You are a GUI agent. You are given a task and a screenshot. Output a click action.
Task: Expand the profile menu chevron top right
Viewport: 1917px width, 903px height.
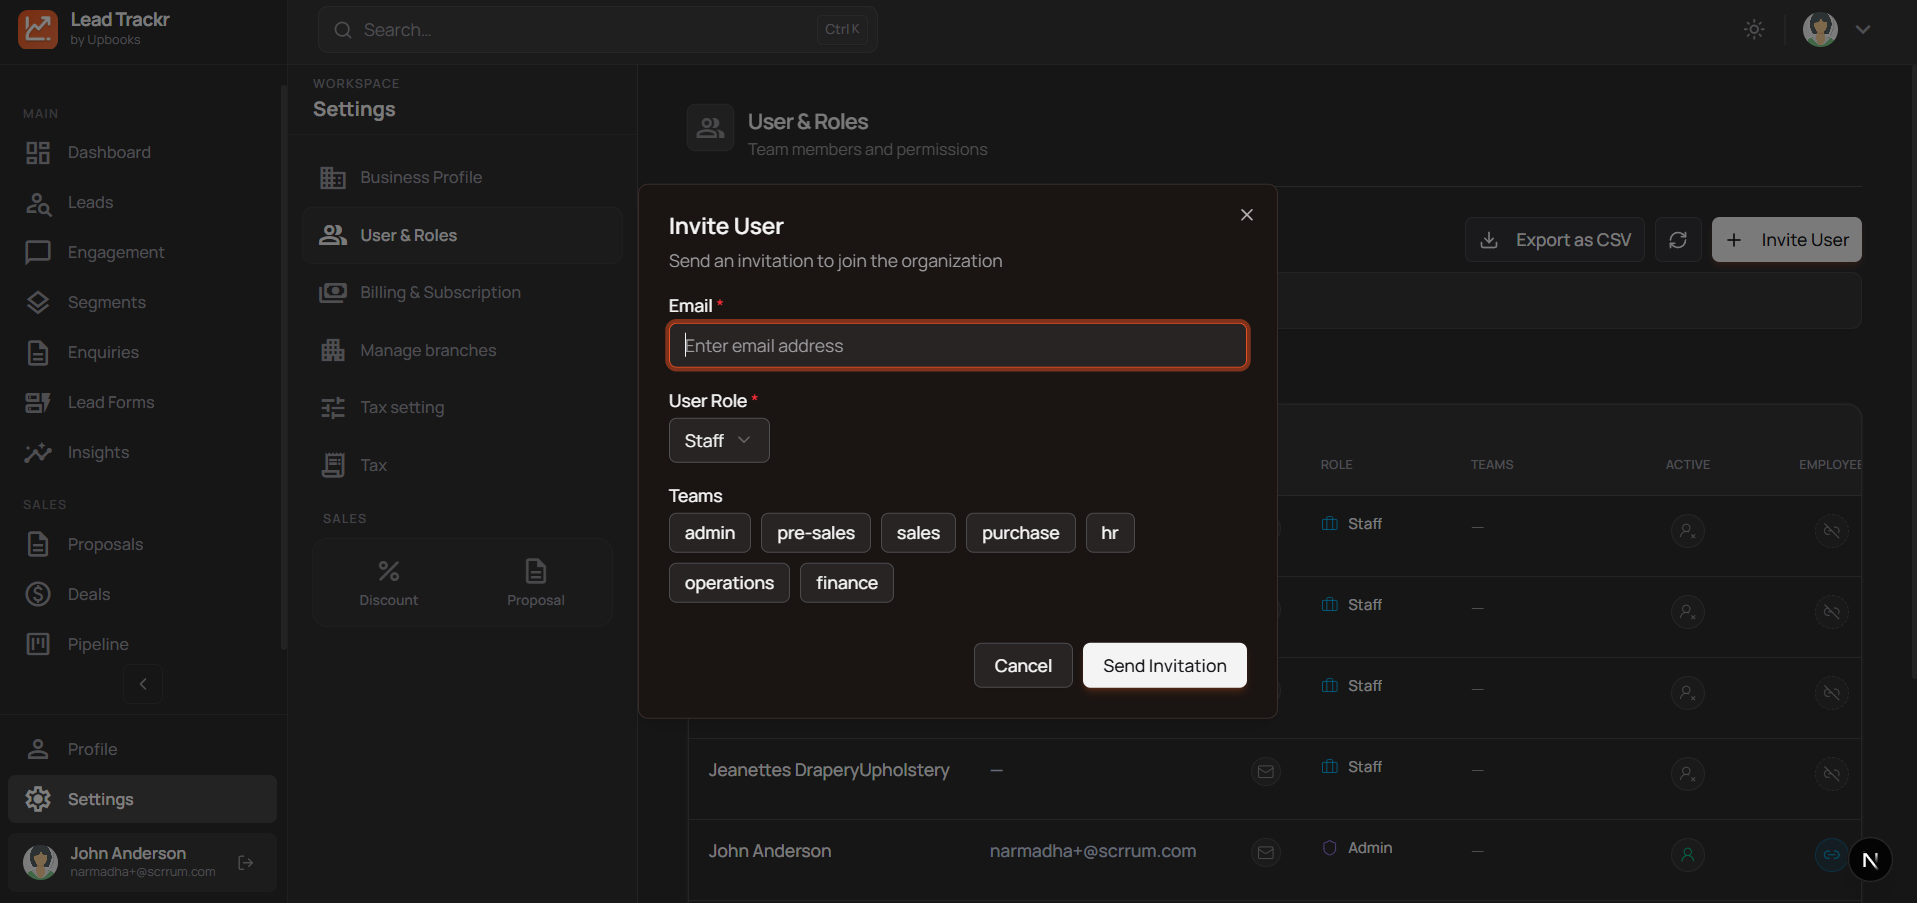1864,29
